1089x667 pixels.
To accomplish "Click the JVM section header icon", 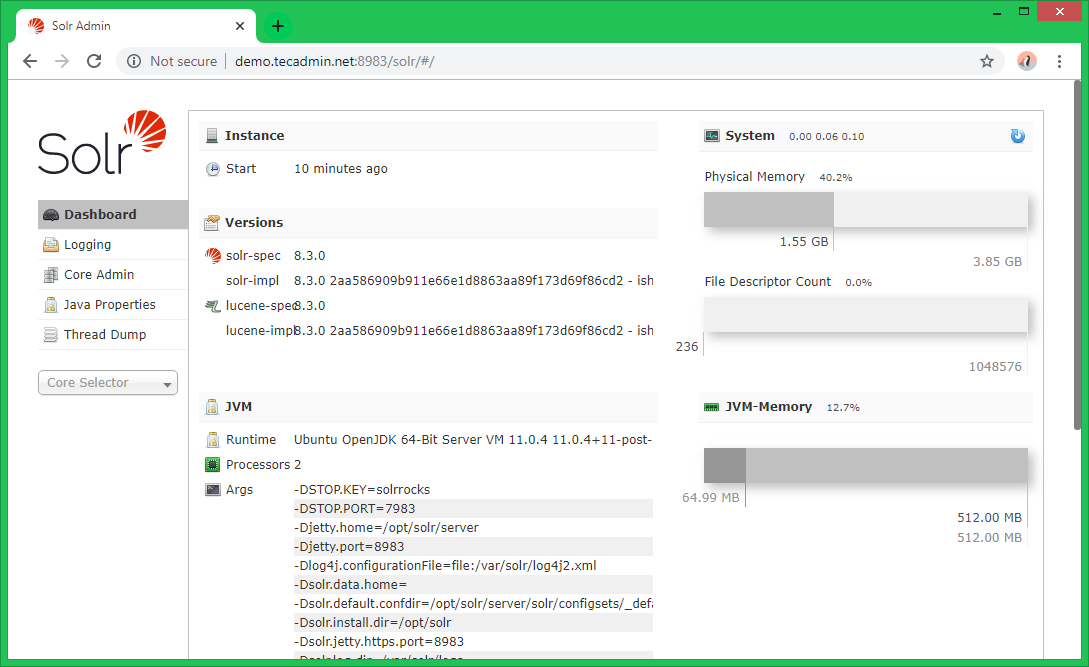I will click(x=212, y=407).
